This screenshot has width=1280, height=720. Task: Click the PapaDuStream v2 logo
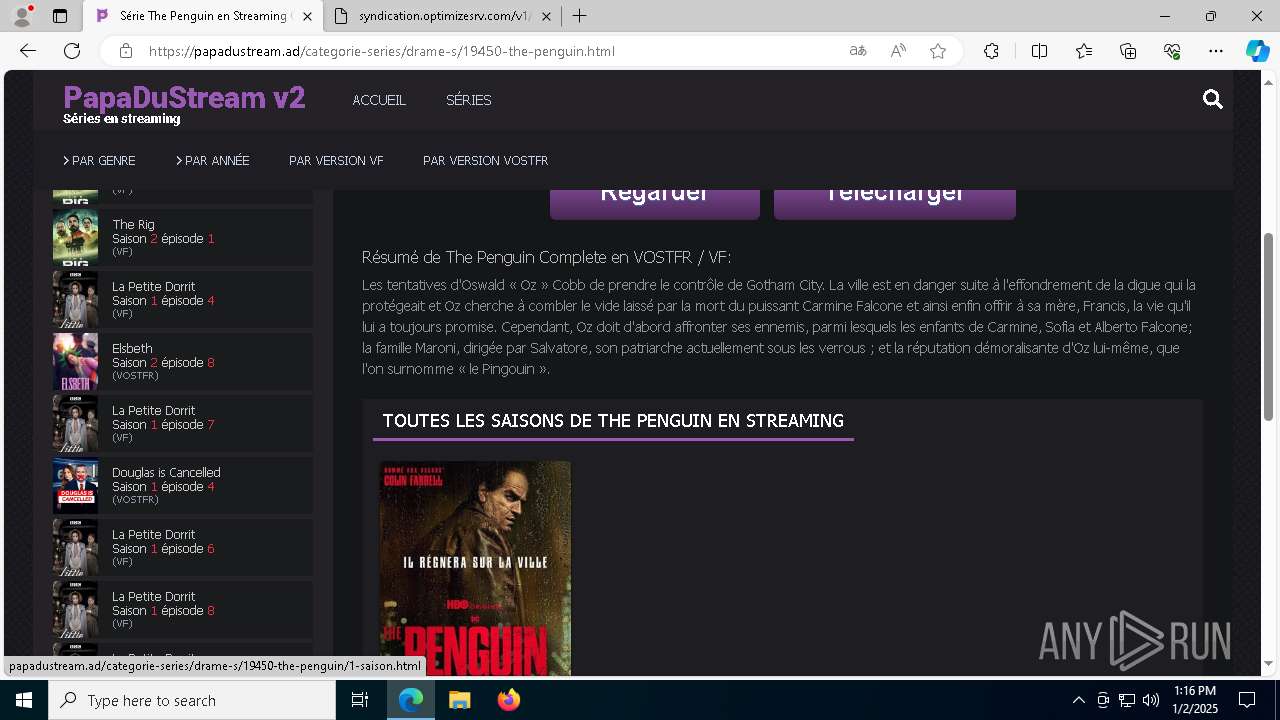point(184,98)
